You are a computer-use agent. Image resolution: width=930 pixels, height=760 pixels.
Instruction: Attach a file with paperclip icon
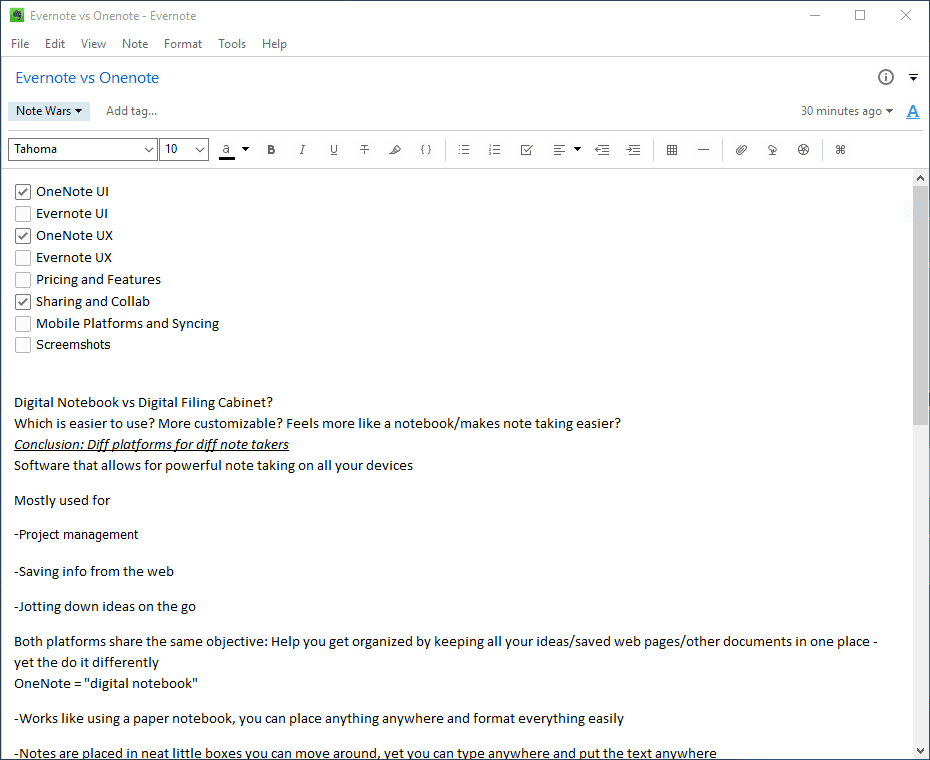(741, 150)
